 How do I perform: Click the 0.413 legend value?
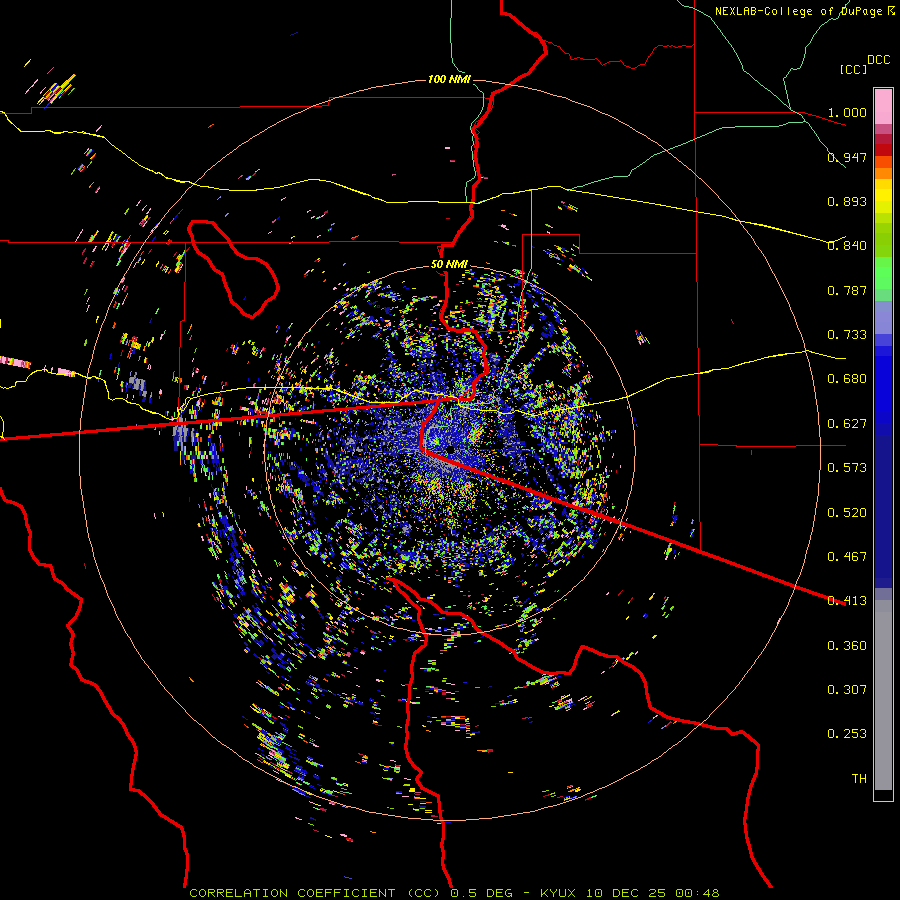(847, 601)
